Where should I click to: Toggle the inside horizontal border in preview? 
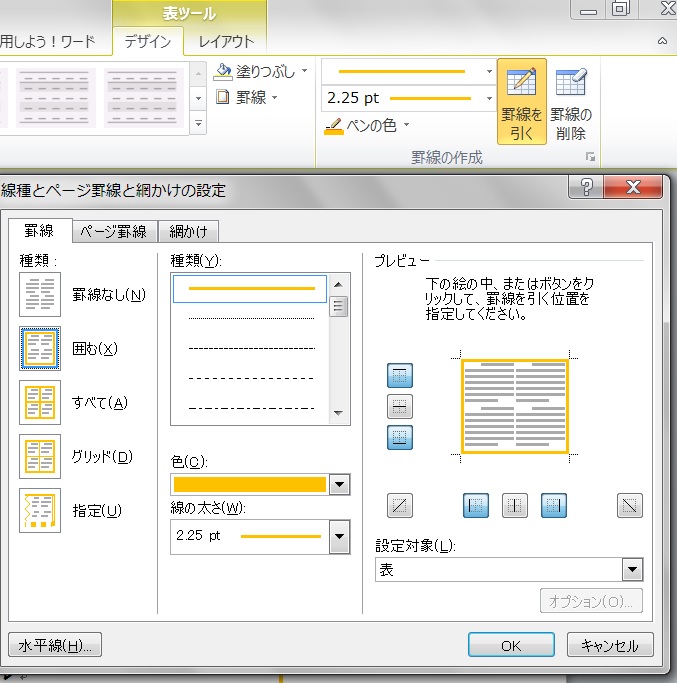click(399, 406)
